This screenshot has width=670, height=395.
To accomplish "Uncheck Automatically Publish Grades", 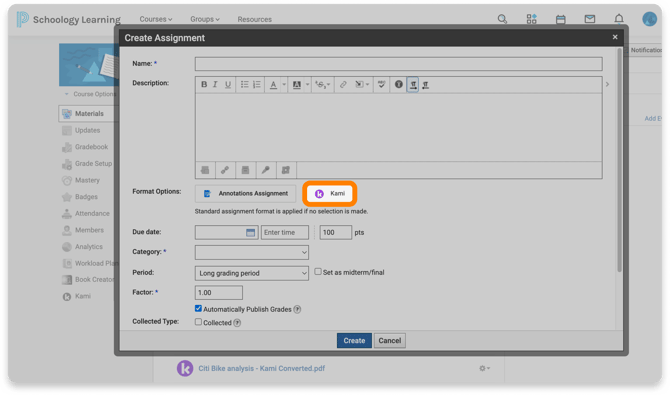I will tap(198, 308).
